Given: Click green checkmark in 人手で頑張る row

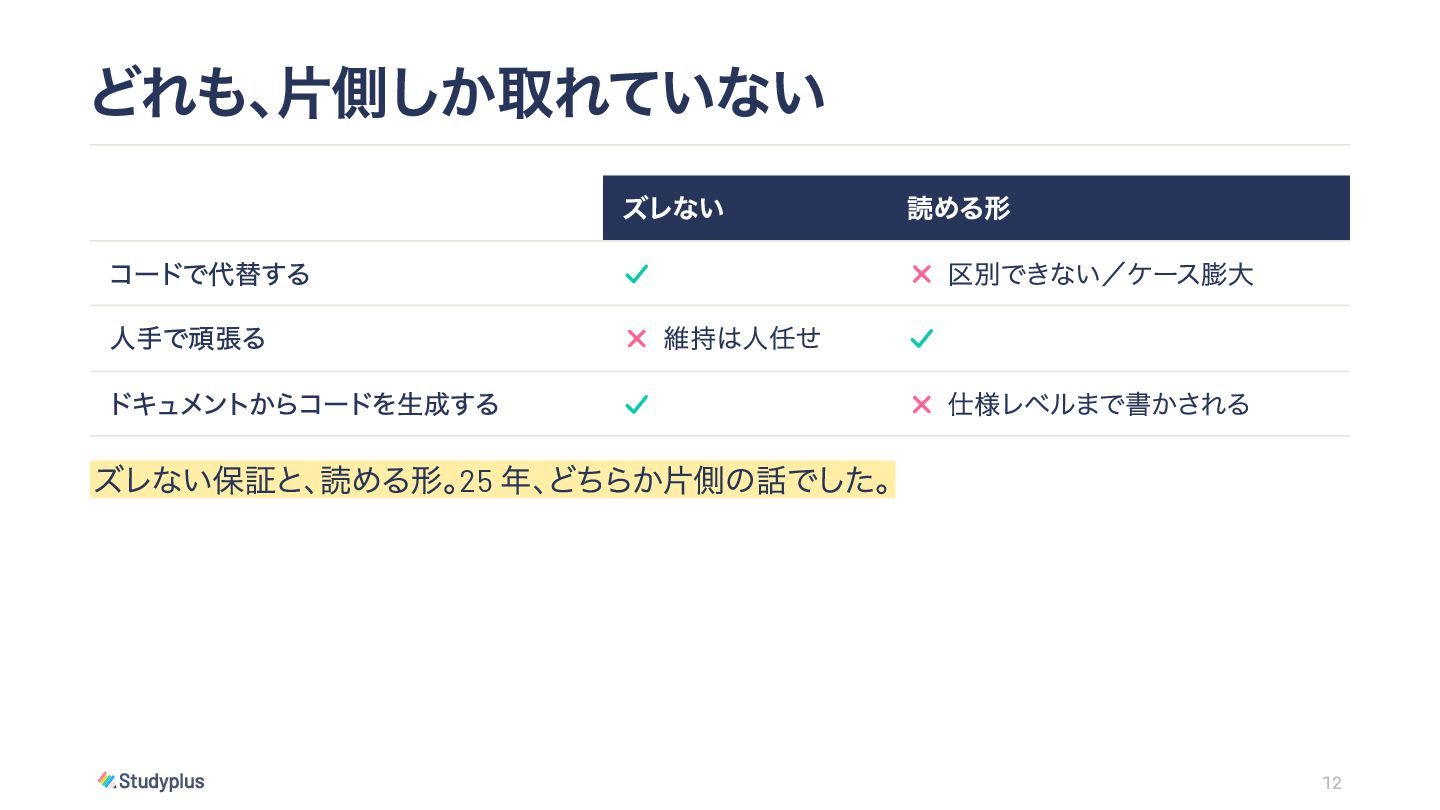Looking at the screenshot, I should coord(921,339).
